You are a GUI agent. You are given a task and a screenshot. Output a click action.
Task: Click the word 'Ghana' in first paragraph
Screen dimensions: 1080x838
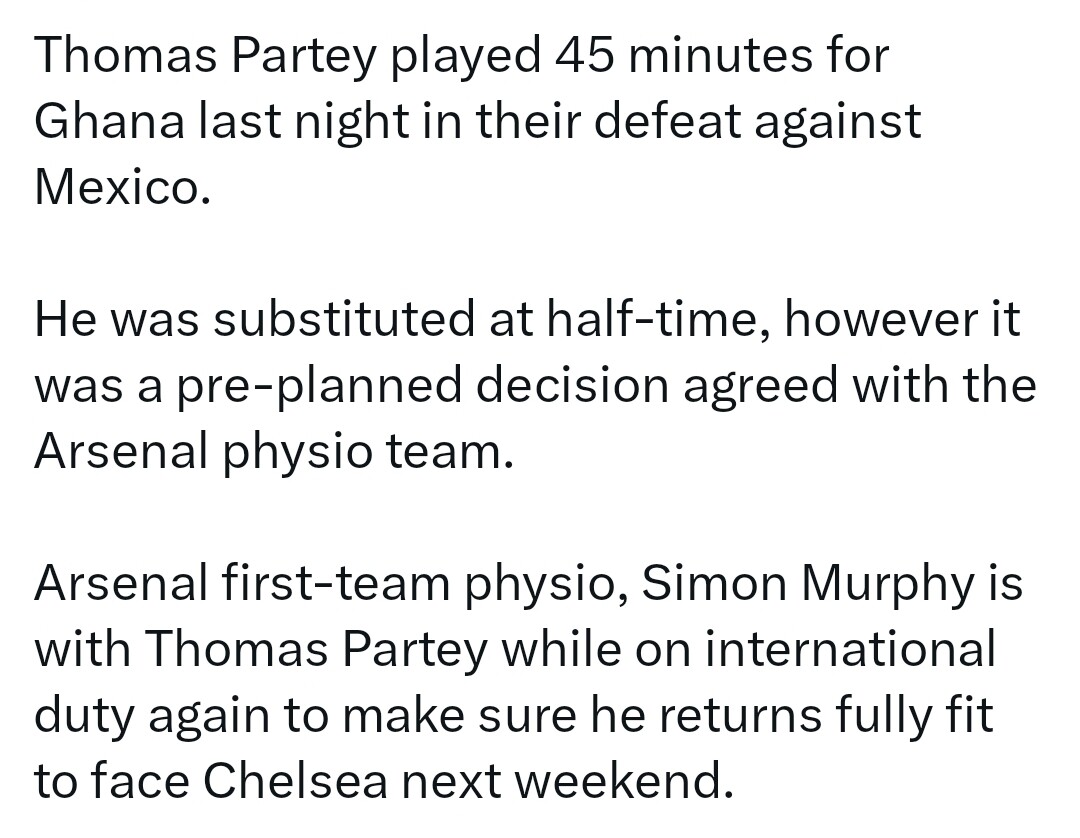pos(110,121)
